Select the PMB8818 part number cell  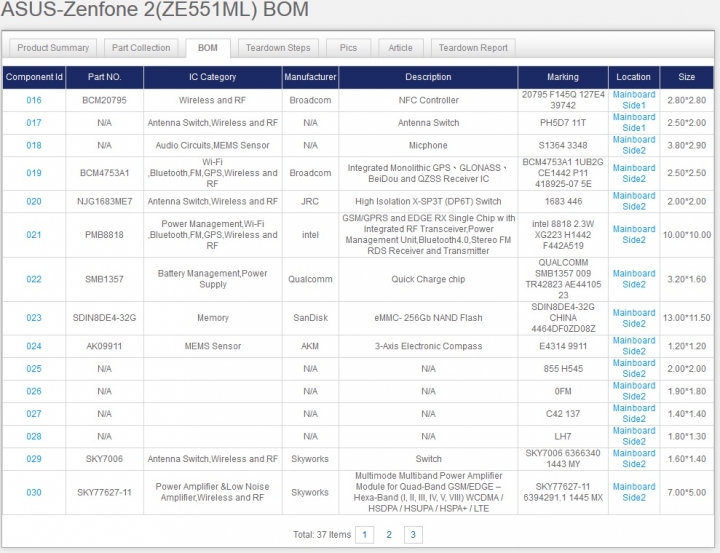tap(104, 235)
